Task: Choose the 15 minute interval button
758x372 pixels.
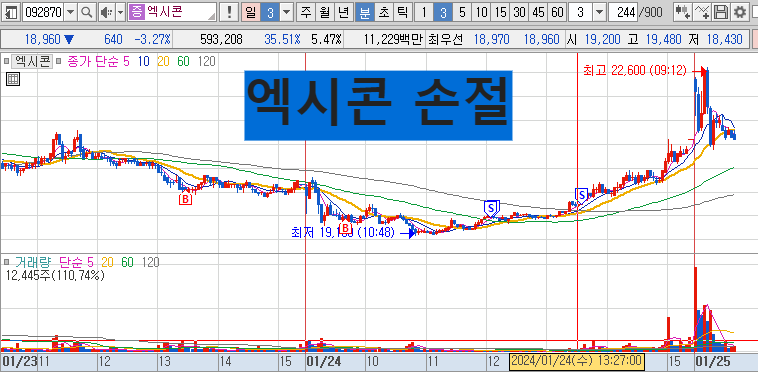Action: (500, 12)
